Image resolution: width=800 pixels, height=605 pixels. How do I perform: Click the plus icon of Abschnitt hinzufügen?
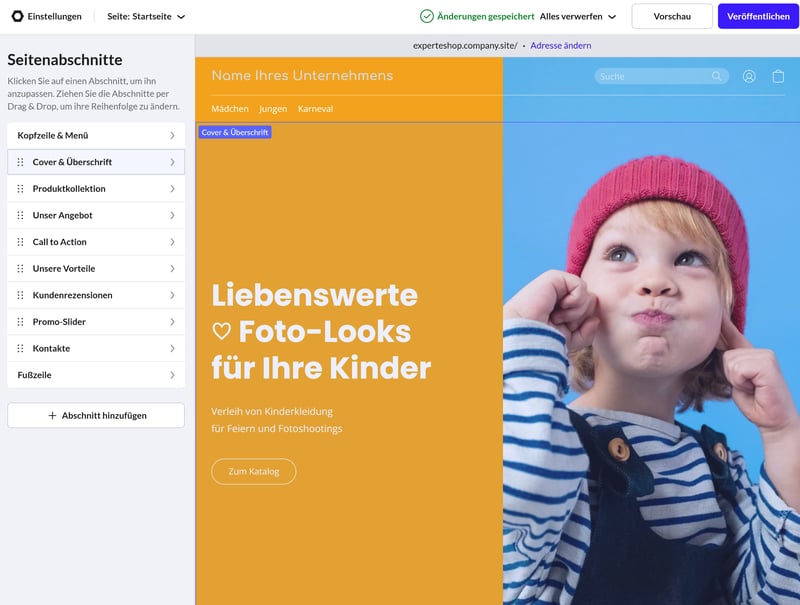pos(52,416)
